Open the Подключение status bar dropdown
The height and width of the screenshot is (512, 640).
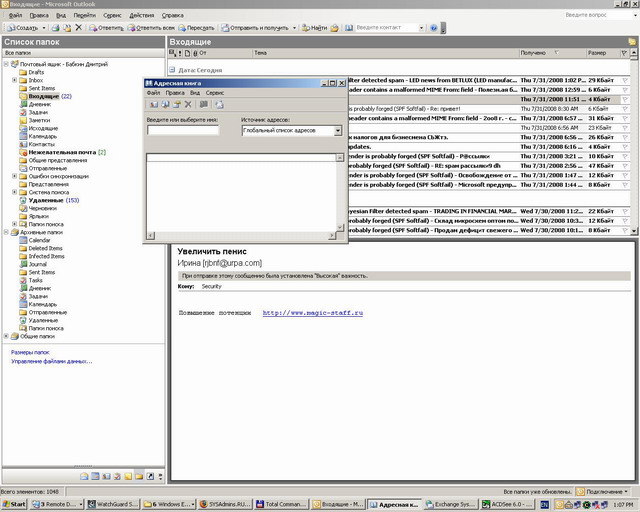[x=602, y=492]
